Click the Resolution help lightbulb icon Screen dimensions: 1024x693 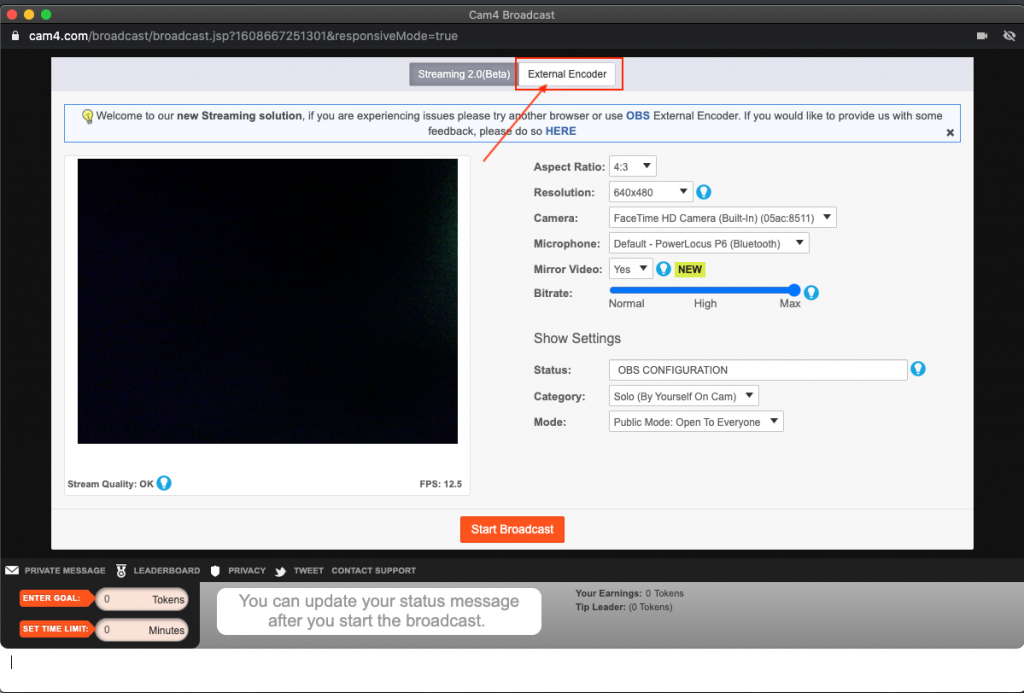click(x=704, y=192)
